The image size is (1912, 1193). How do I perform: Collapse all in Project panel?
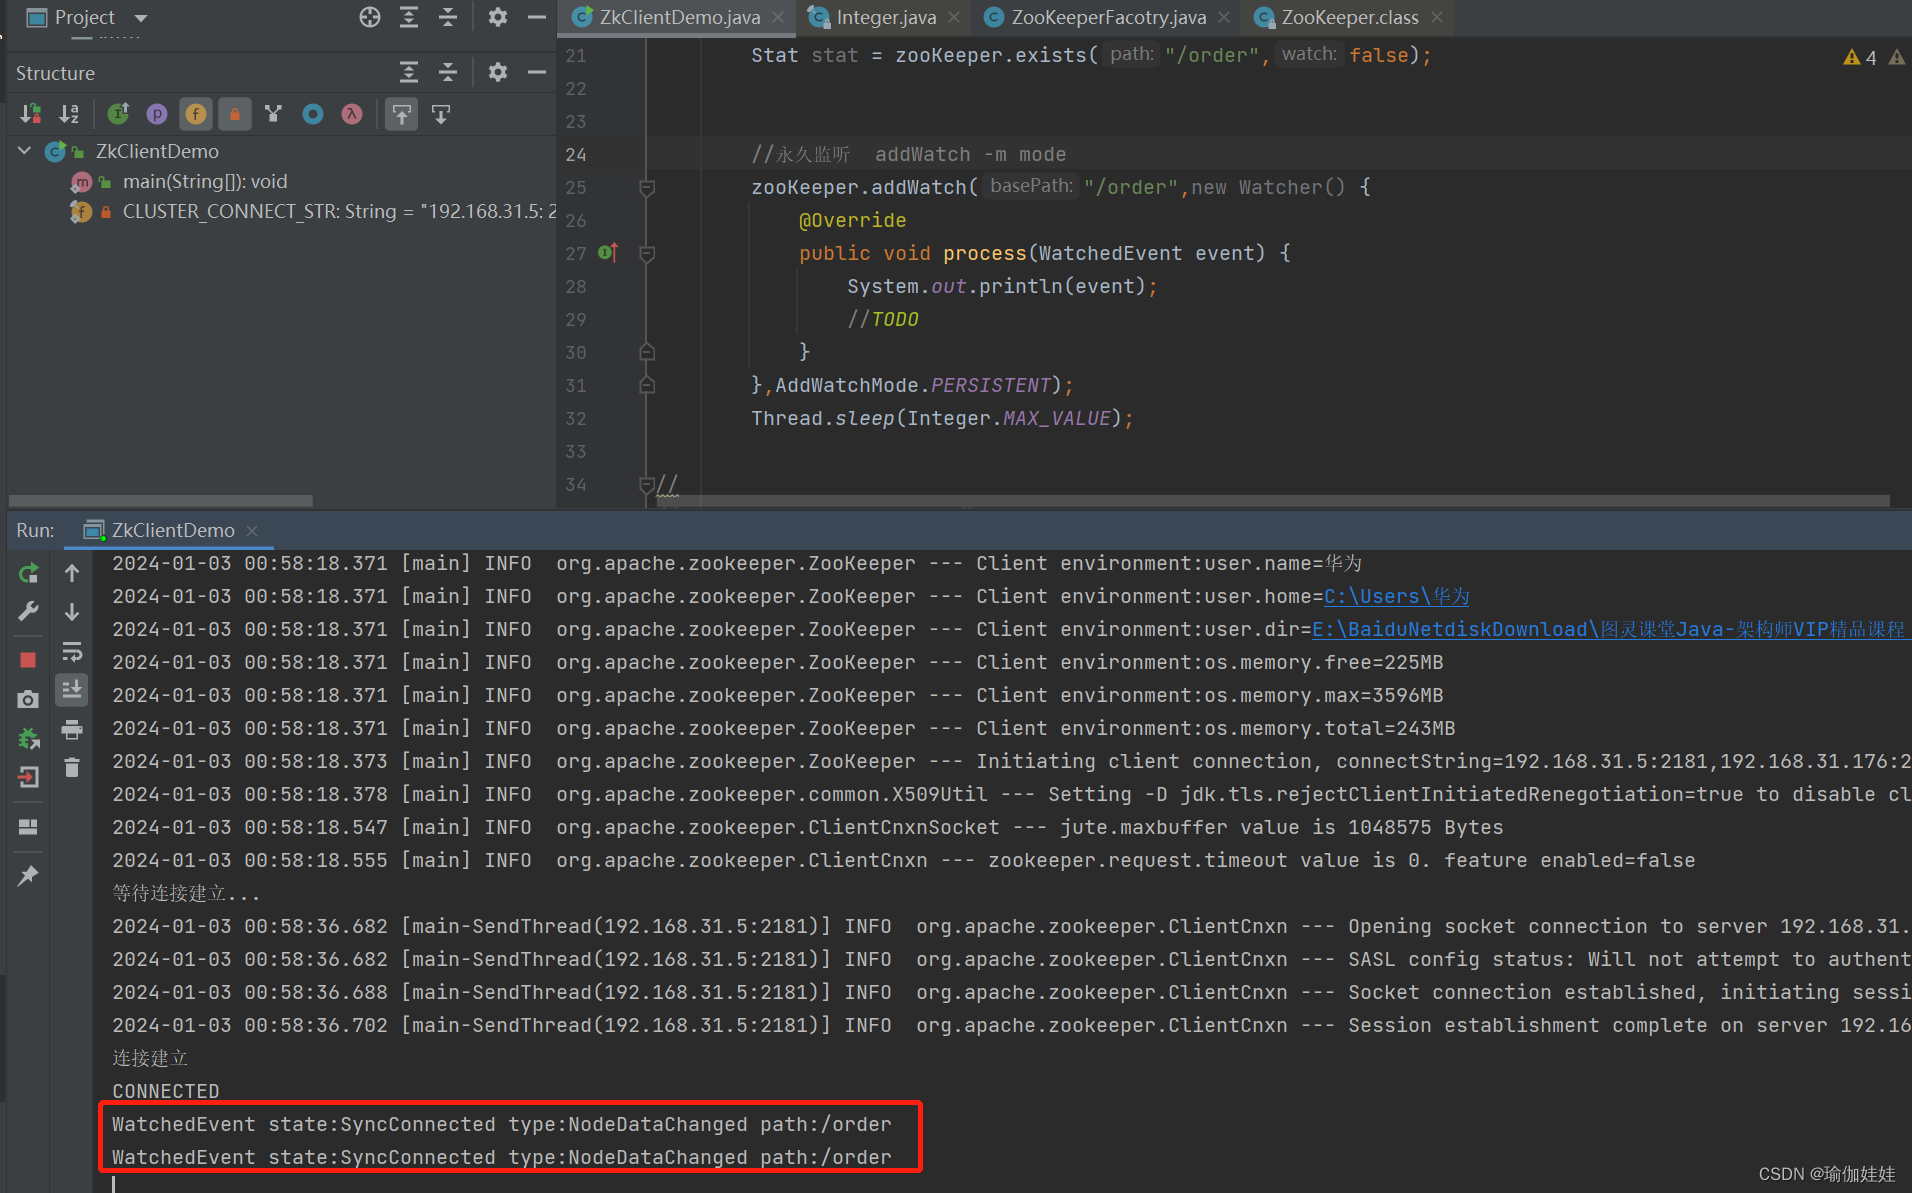click(x=448, y=17)
